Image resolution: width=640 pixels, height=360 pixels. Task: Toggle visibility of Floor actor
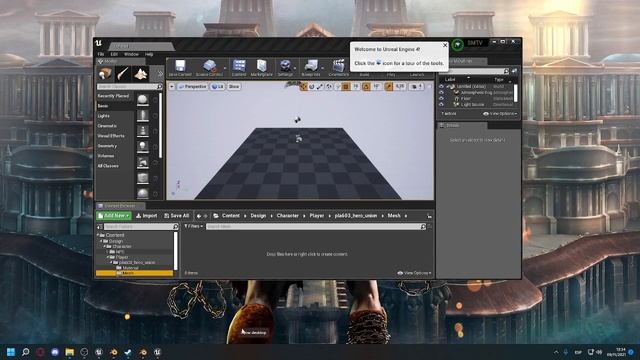click(441, 99)
